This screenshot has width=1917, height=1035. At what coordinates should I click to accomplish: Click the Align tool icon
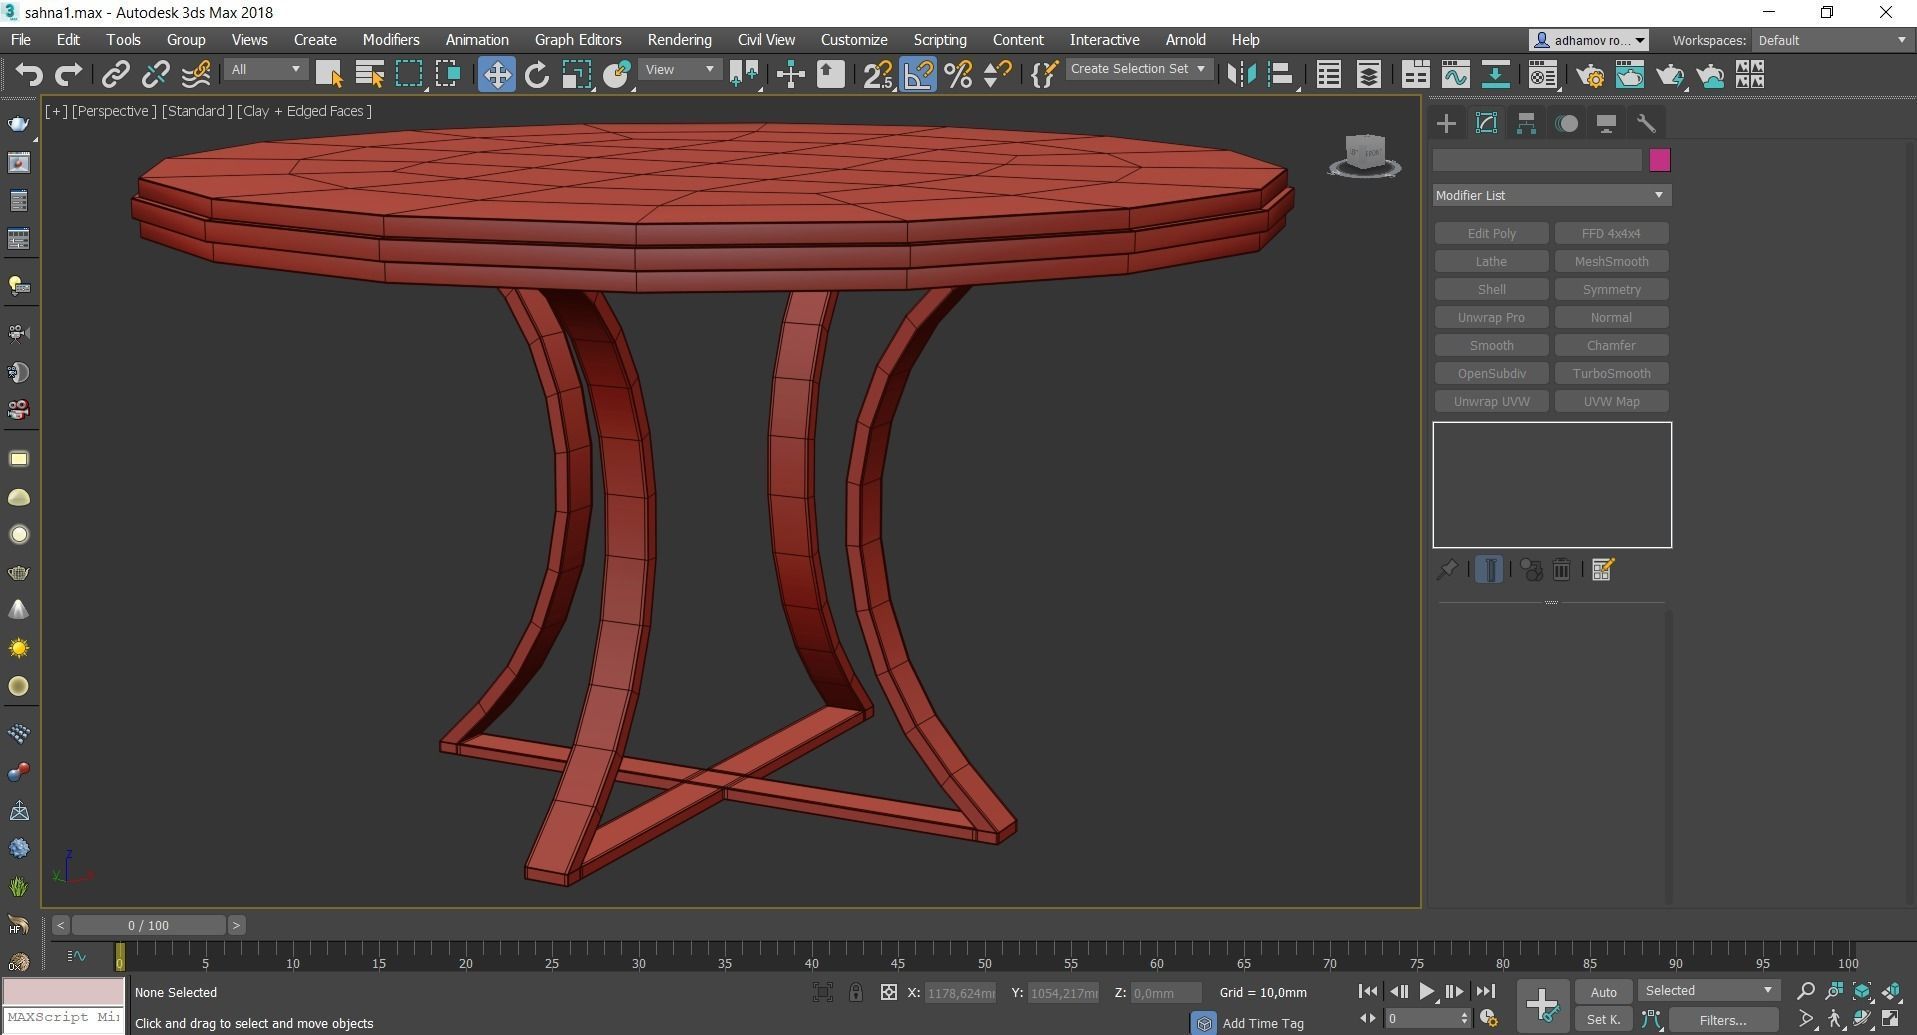click(x=1281, y=75)
